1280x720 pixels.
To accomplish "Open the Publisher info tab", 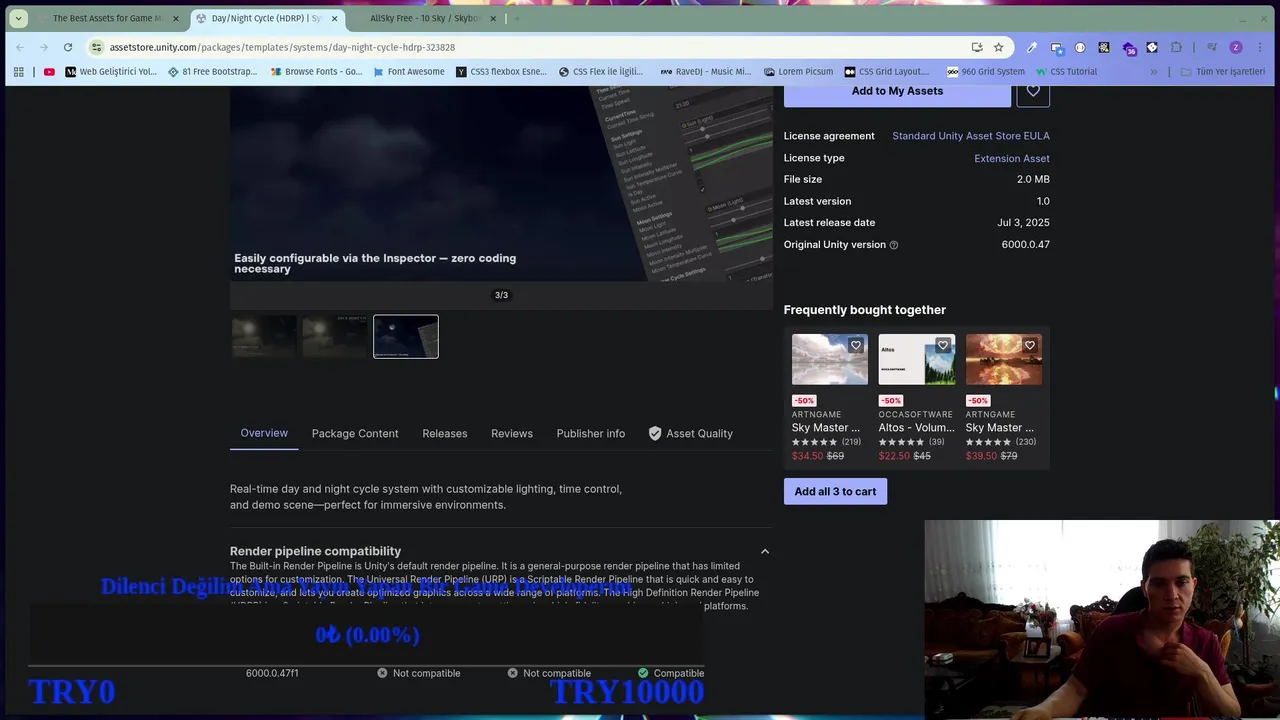I will pos(591,433).
